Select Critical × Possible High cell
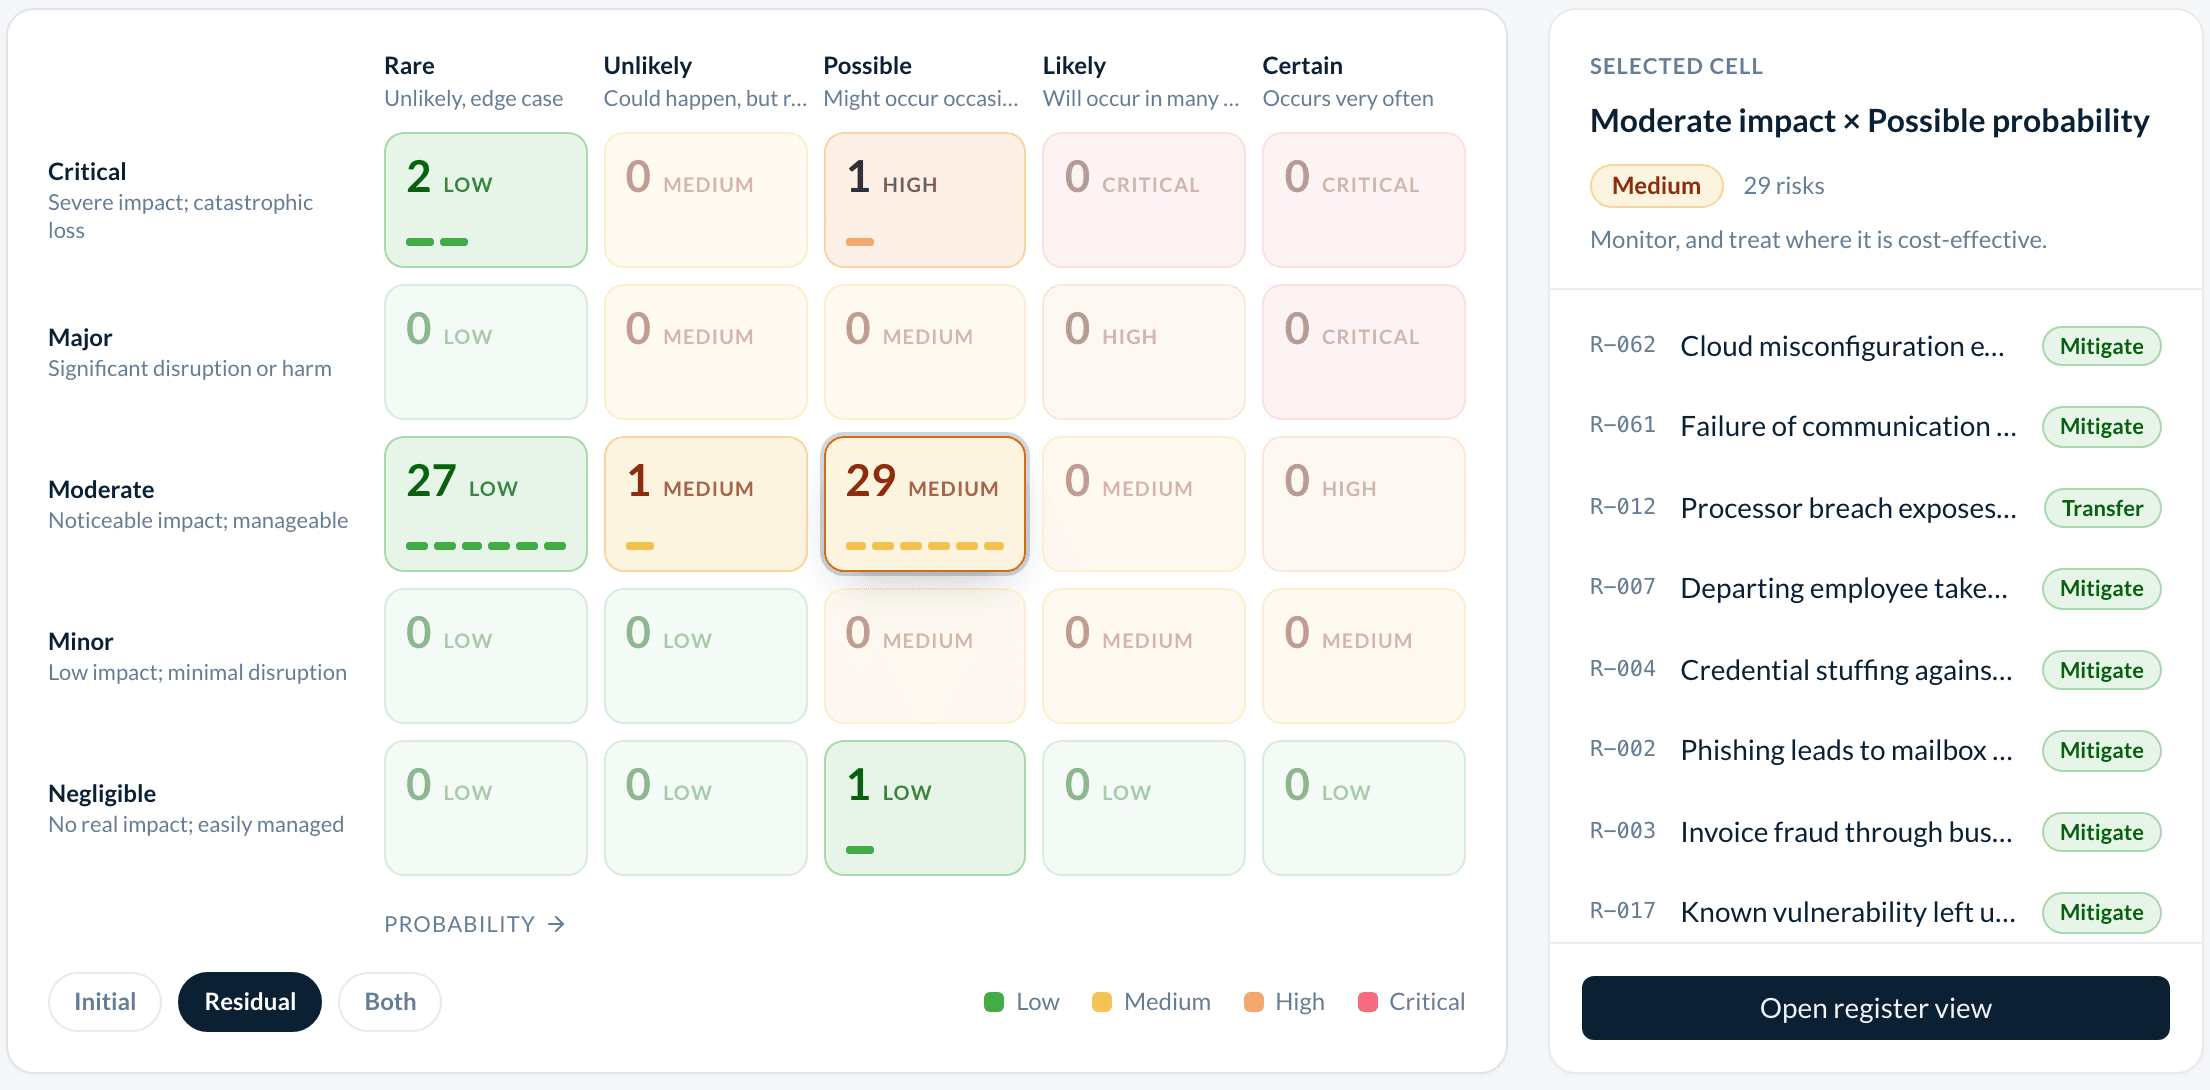The image size is (2210, 1090). click(x=925, y=200)
